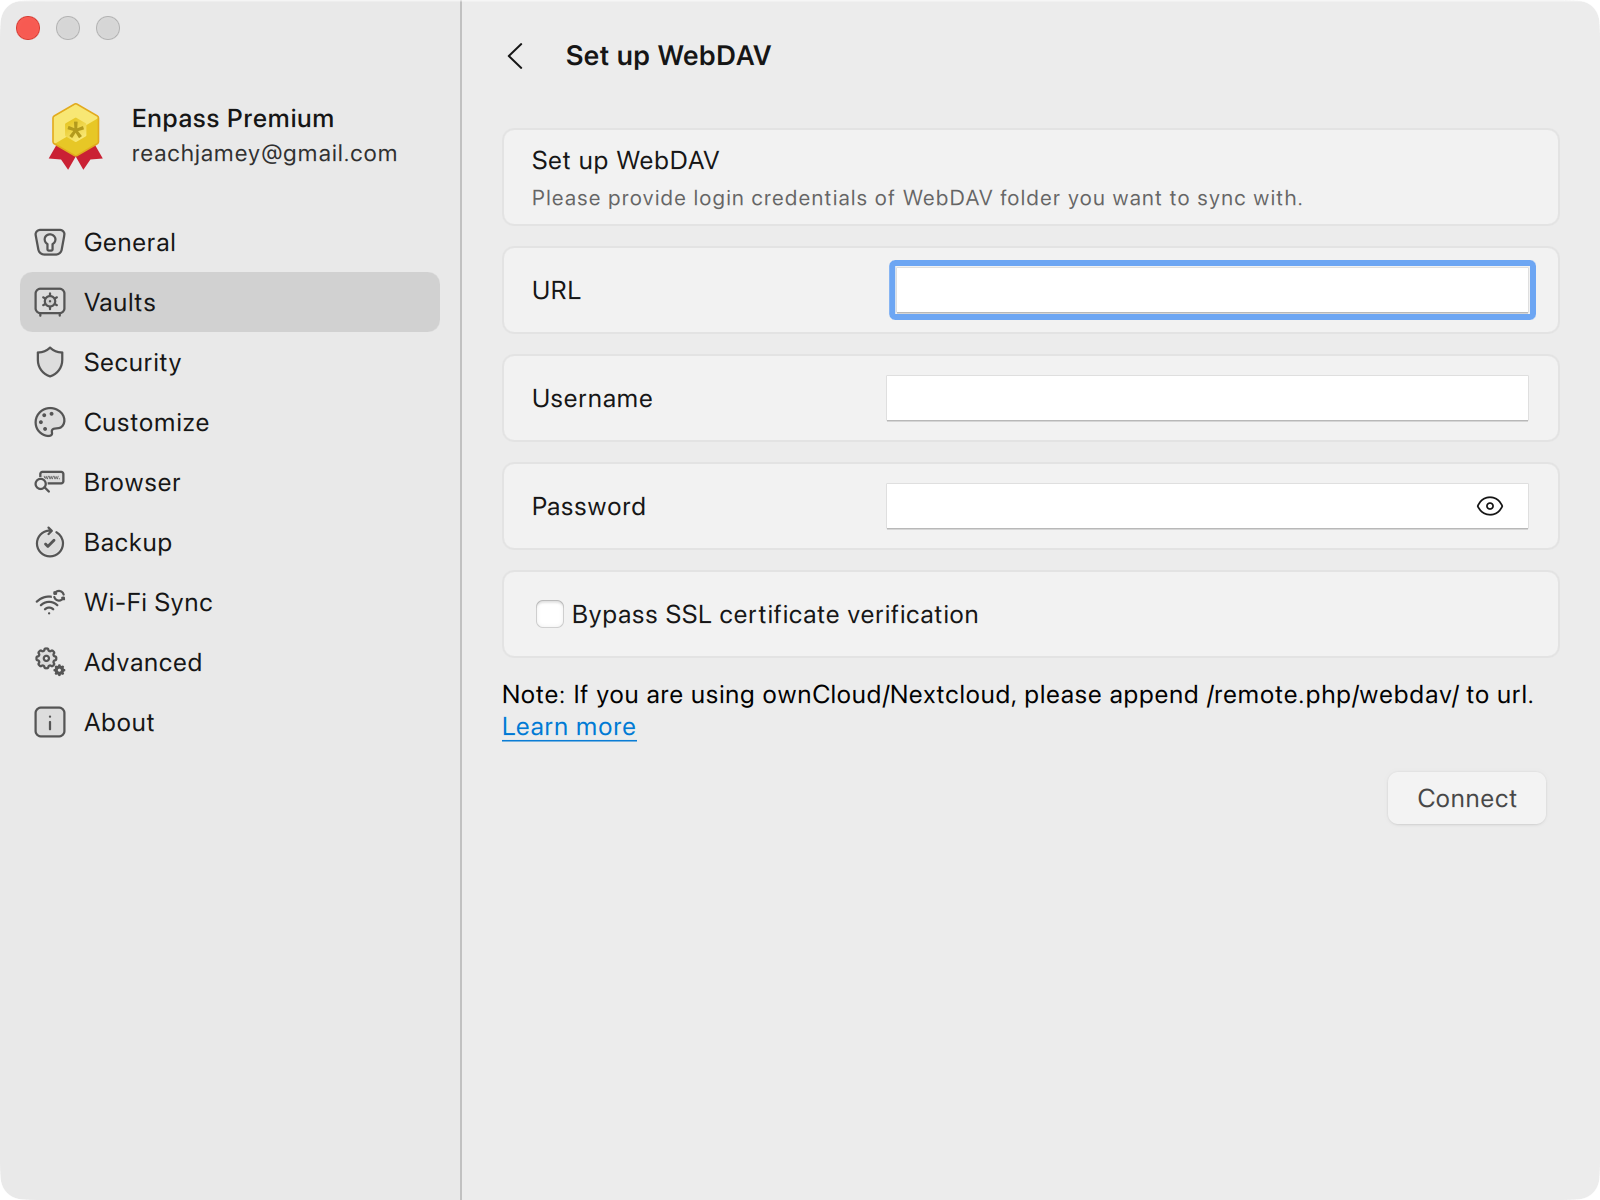Close the window with the red button

[x=28, y=28]
